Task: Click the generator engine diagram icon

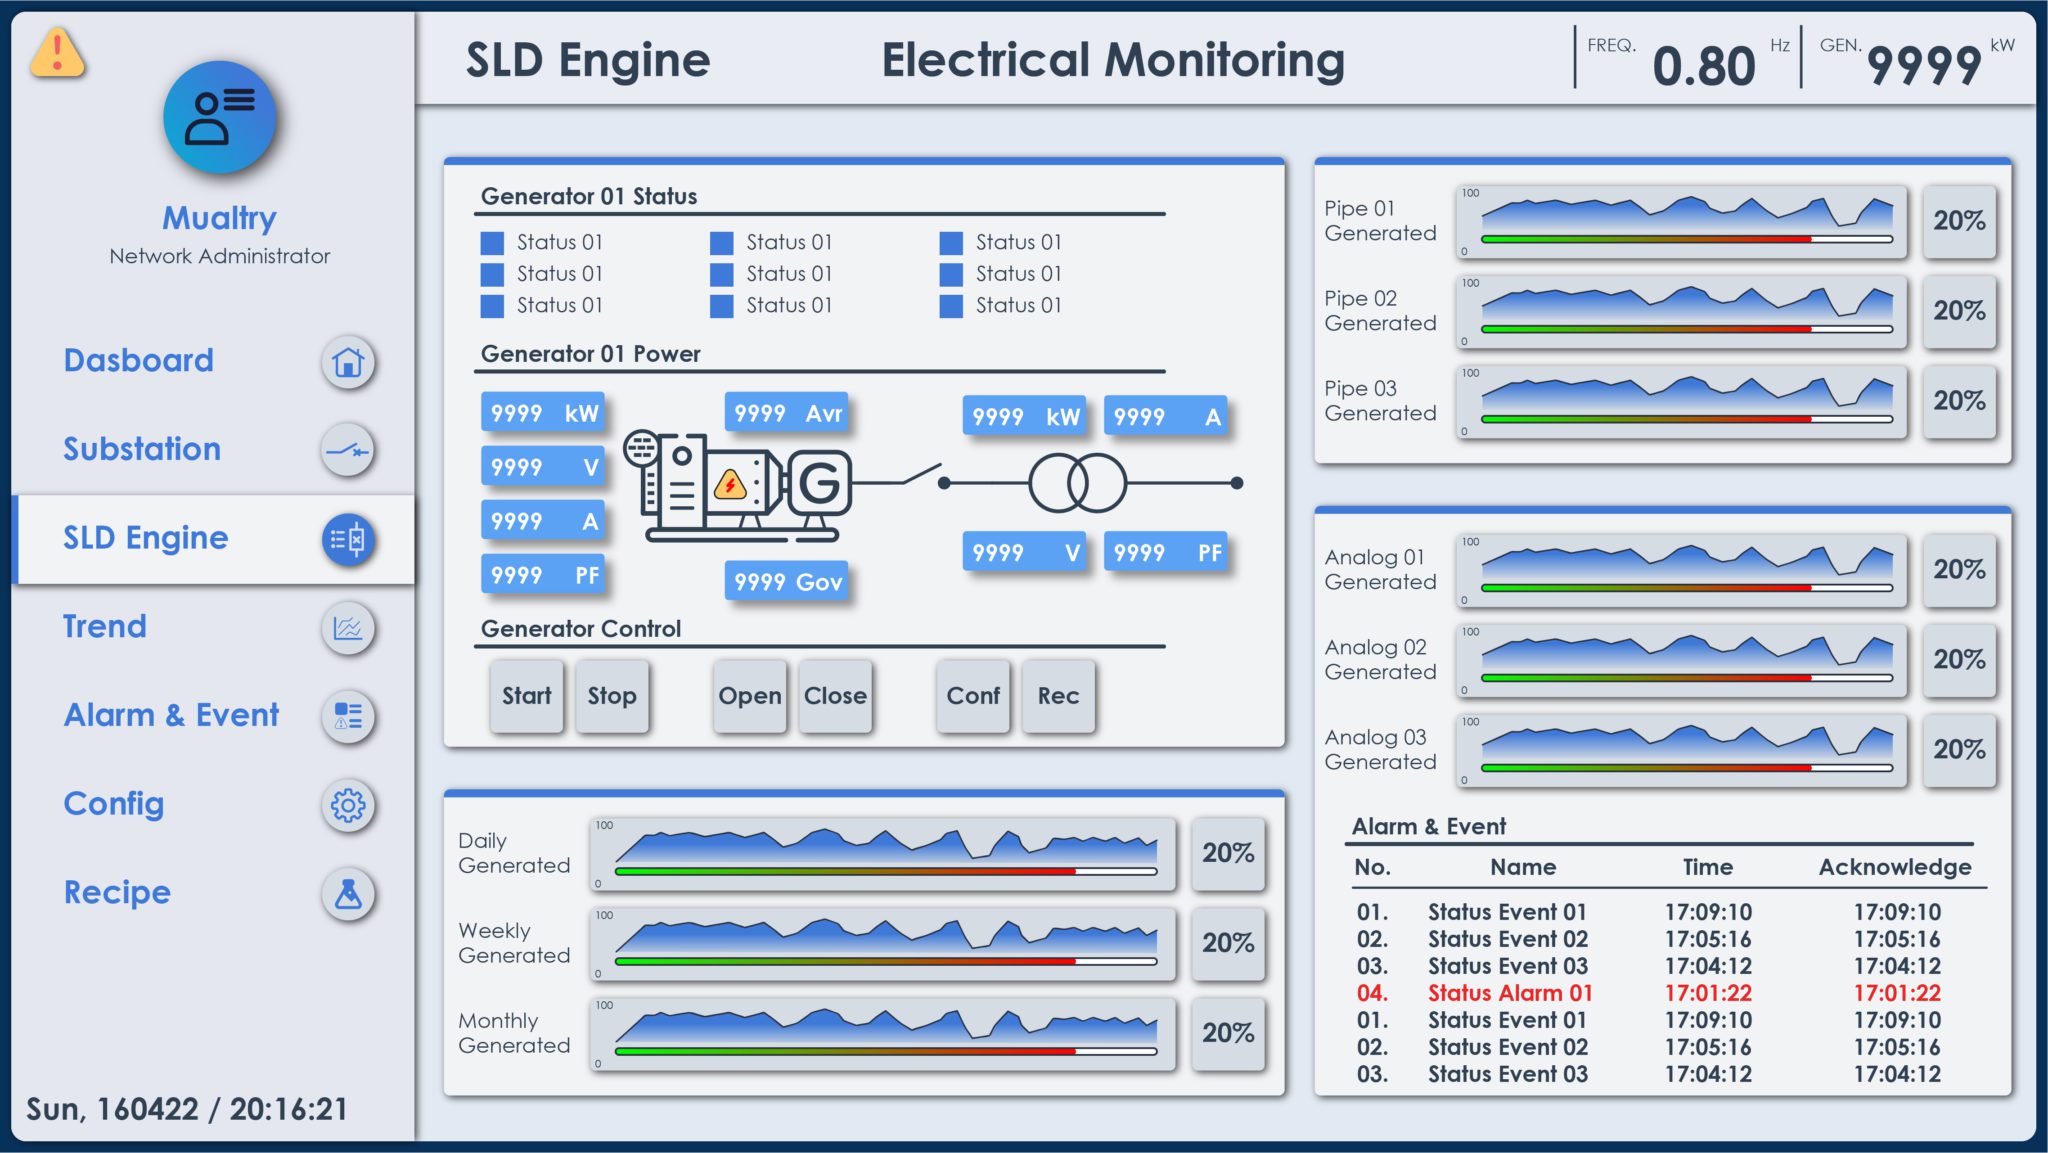Action: tap(738, 486)
